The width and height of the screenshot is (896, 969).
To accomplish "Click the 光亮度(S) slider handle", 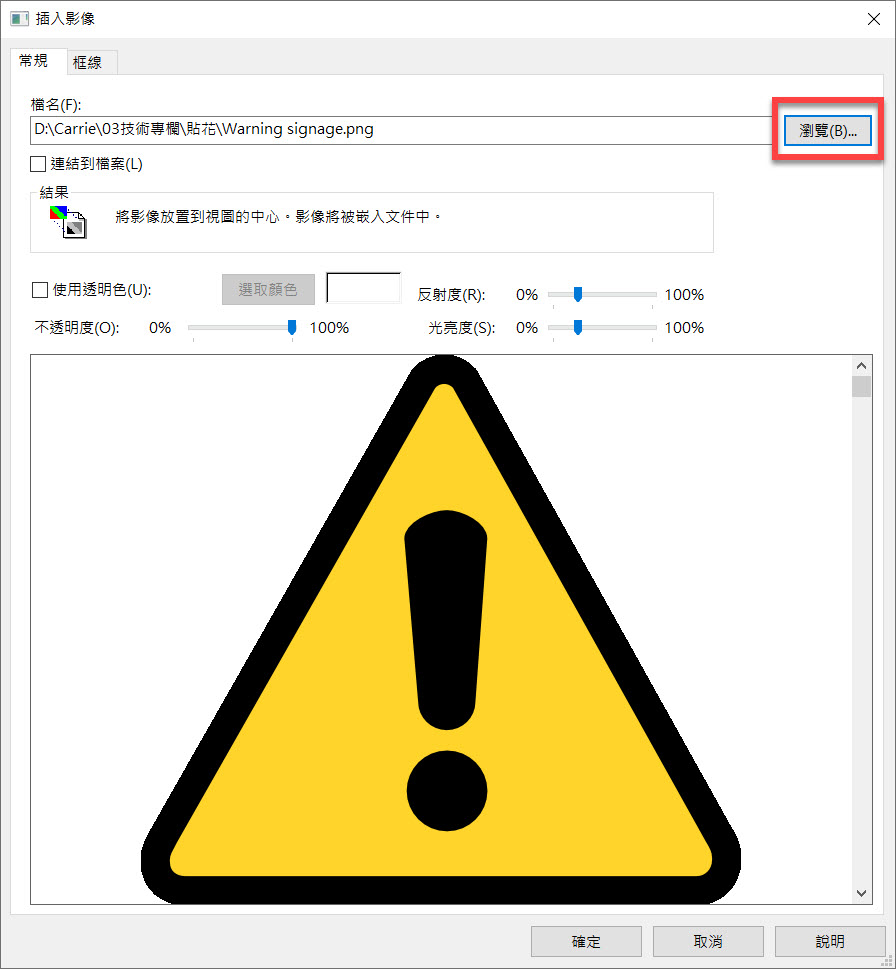I will [578, 327].
